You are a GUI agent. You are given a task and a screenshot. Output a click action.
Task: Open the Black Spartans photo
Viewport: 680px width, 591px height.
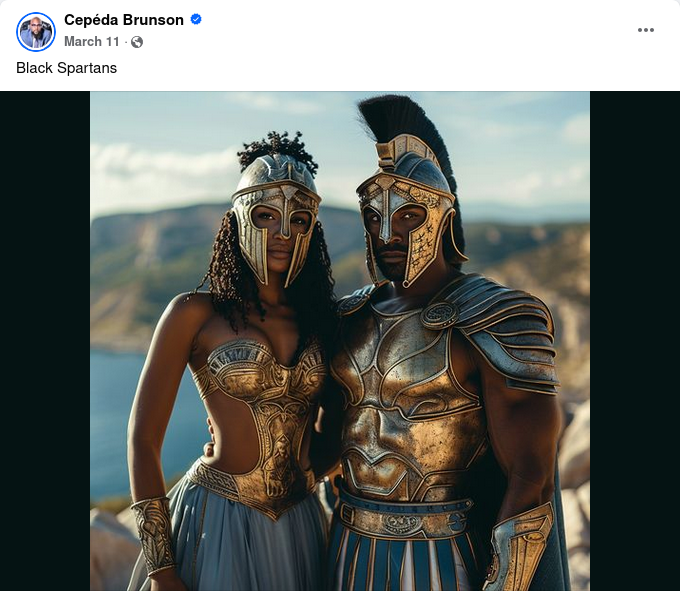pyautogui.click(x=340, y=341)
